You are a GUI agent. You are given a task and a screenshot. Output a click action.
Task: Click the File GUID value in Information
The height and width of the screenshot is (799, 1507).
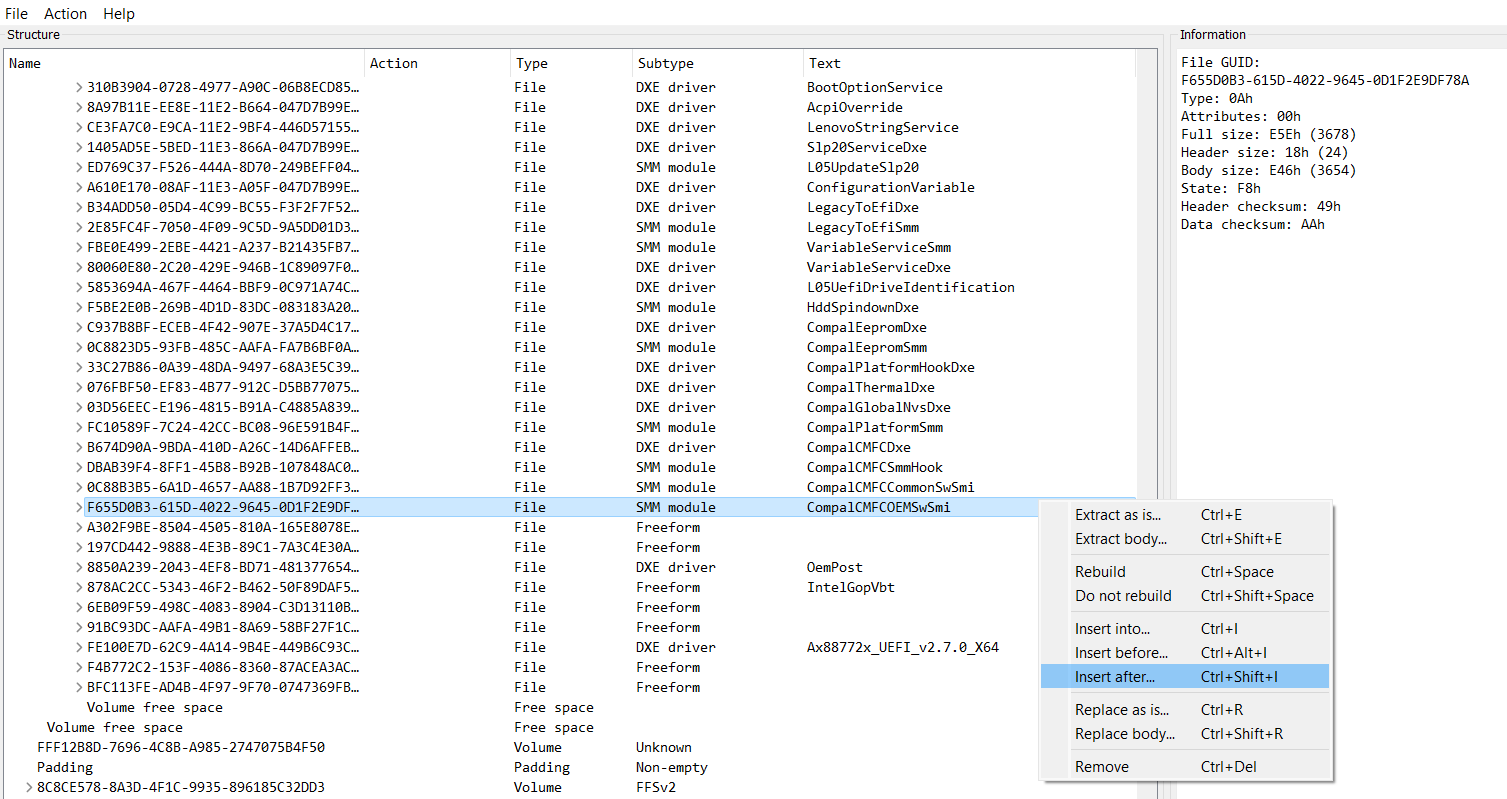tap(1325, 80)
